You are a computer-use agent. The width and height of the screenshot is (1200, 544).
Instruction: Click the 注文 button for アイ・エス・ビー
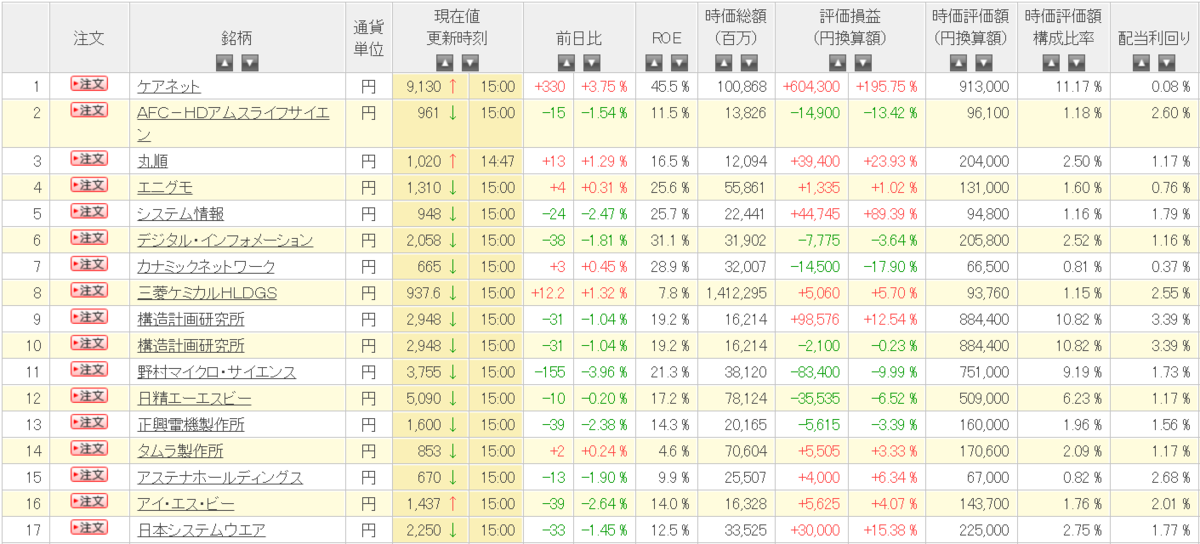pos(89,501)
